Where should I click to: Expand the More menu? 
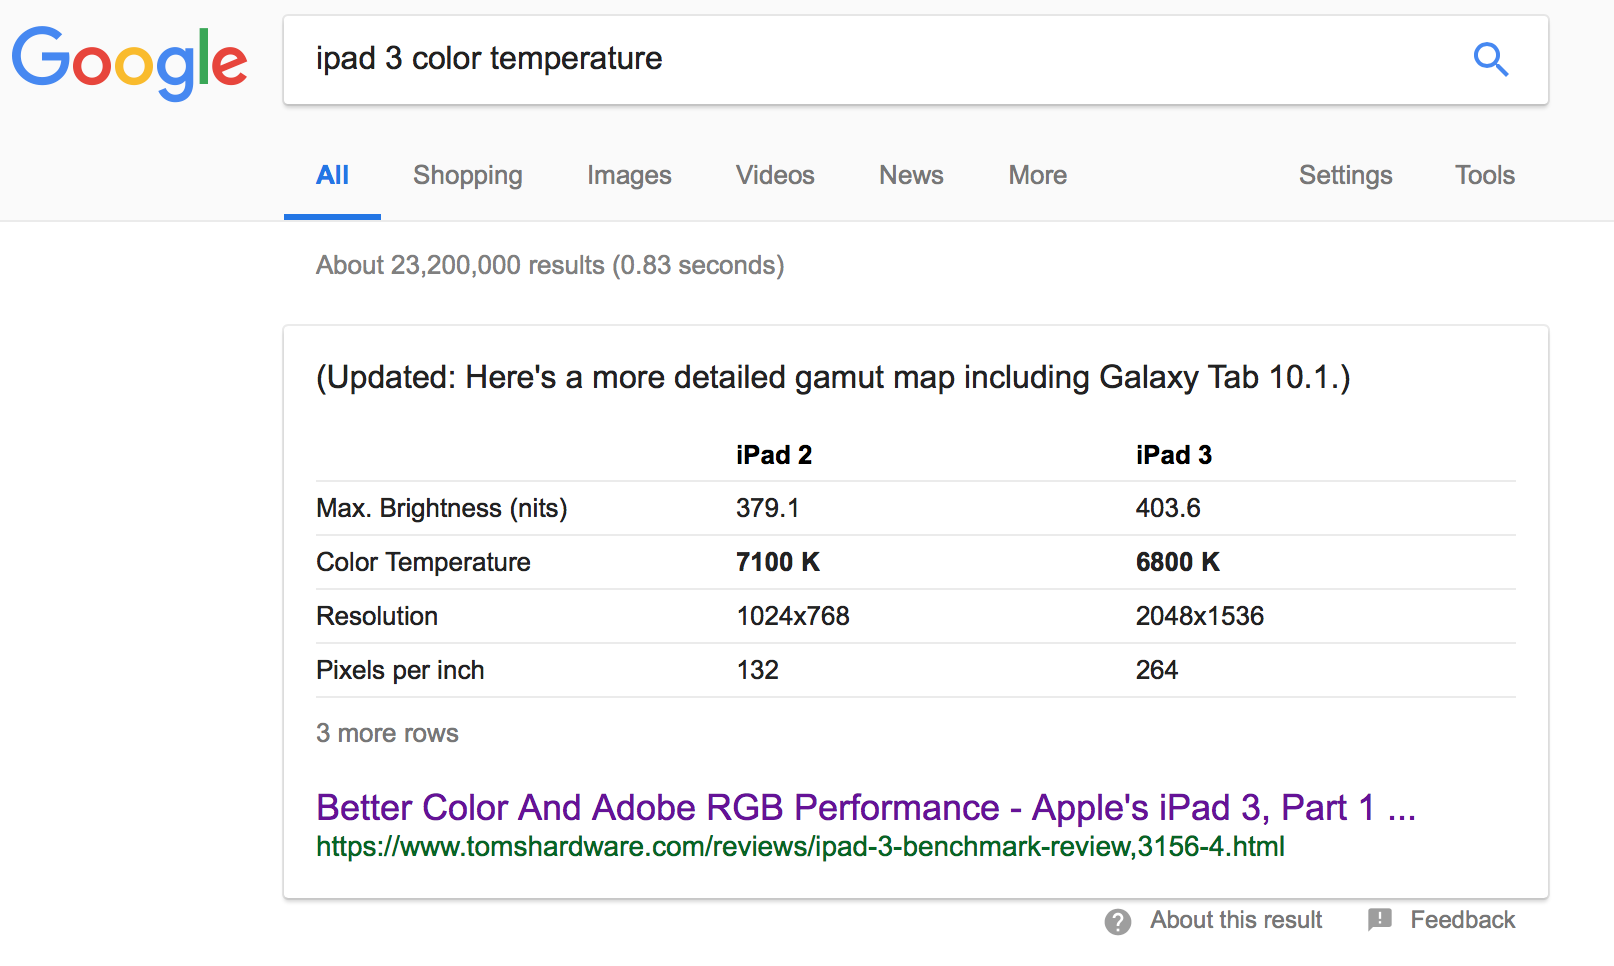(x=1037, y=176)
